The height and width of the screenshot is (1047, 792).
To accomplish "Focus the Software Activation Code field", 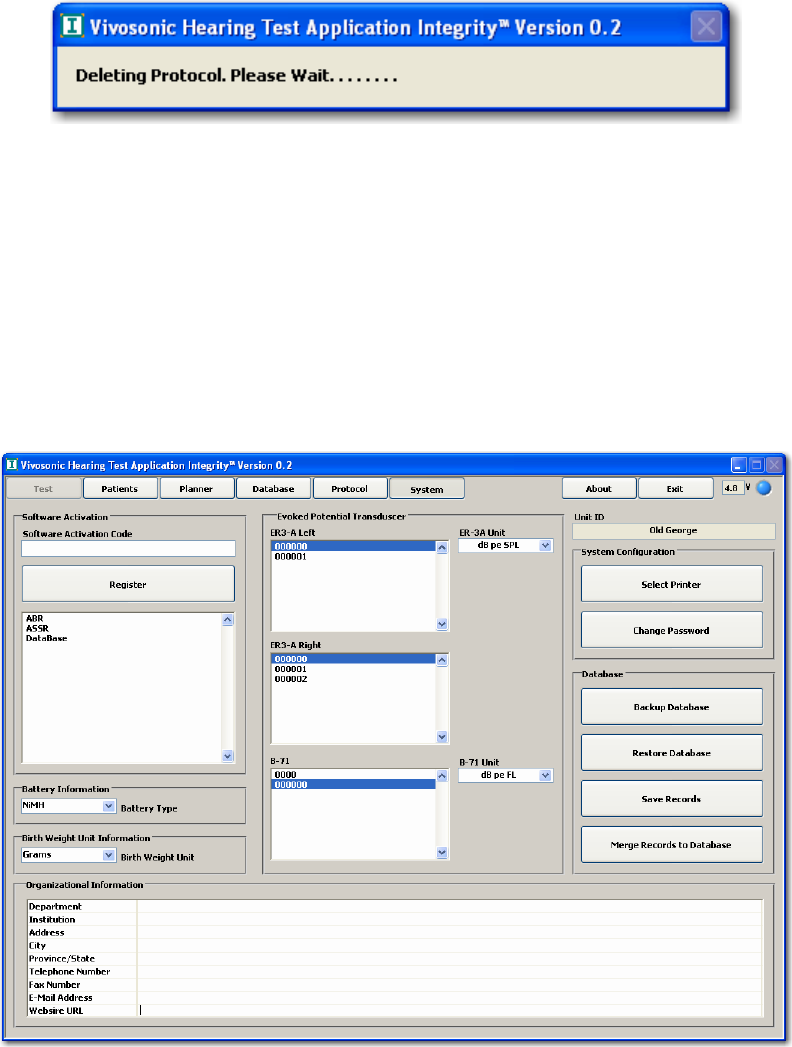I will (x=128, y=548).
